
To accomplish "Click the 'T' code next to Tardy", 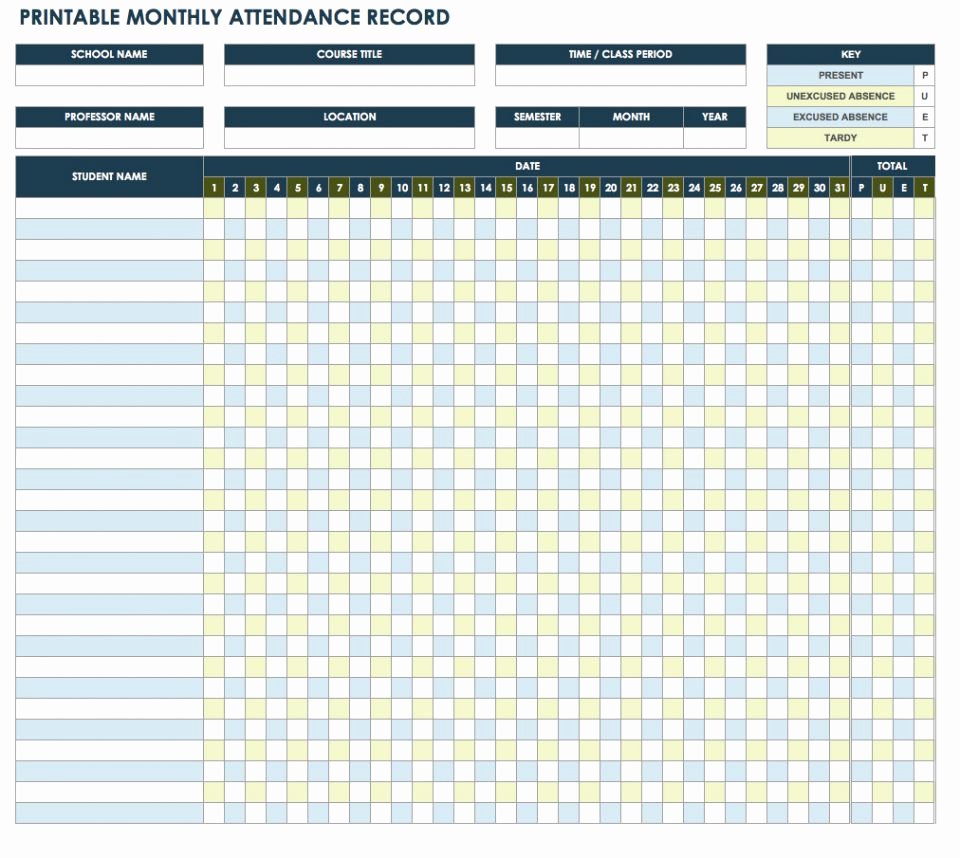I will coord(924,138).
